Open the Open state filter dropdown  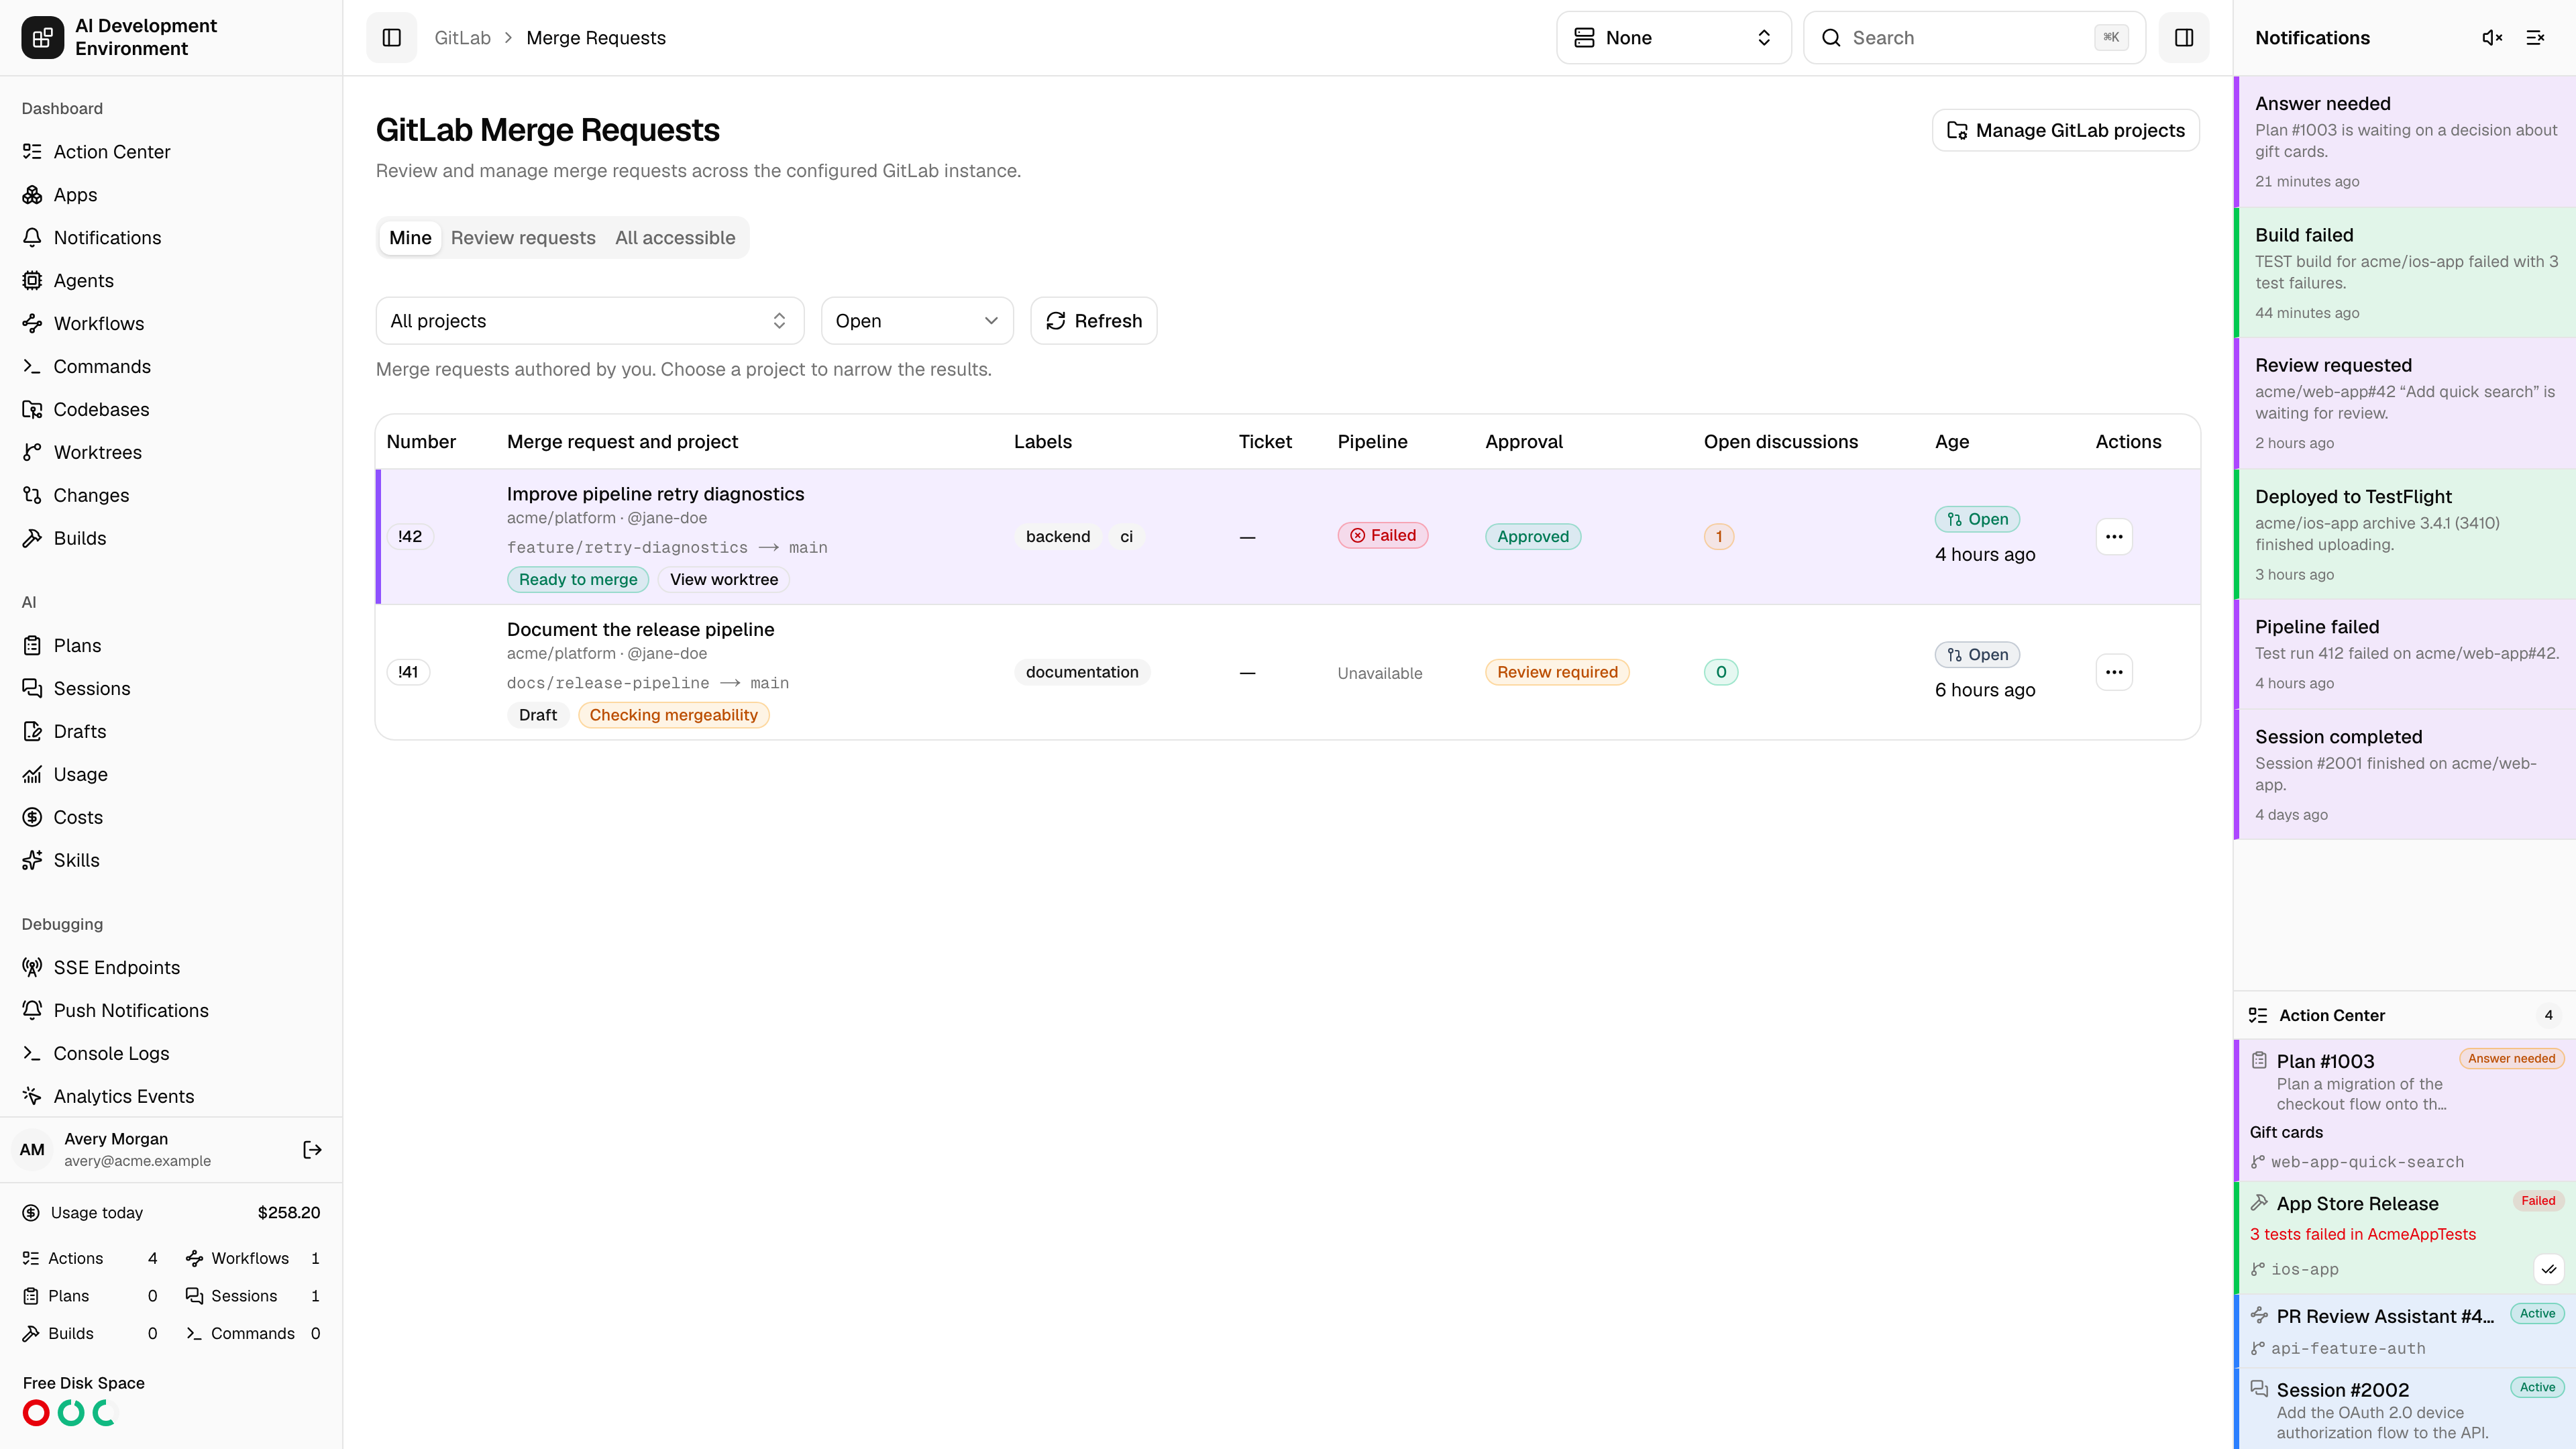tap(917, 321)
